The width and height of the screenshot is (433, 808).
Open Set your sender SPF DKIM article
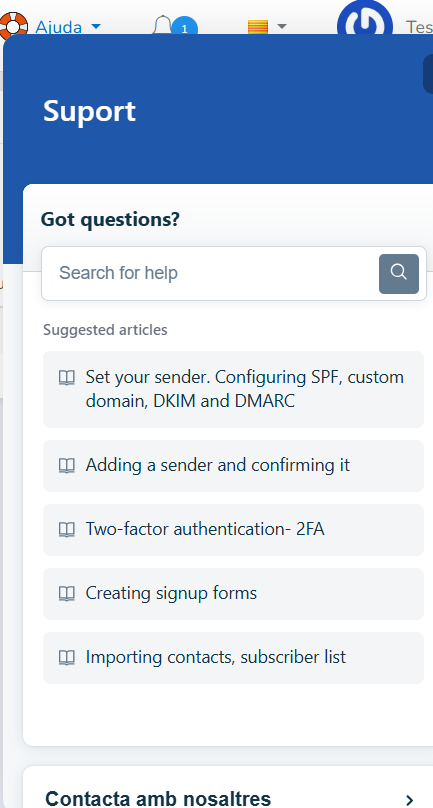pos(233,390)
